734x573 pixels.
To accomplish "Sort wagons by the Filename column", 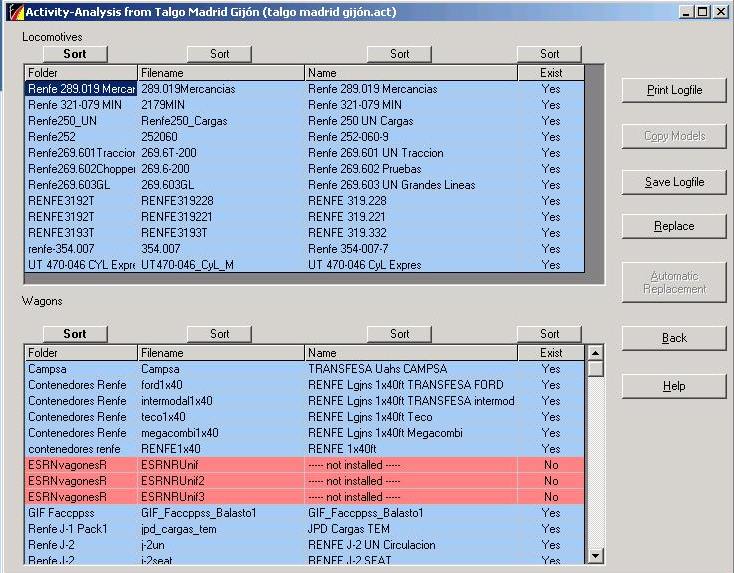I will pyautogui.click(x=220, y=334).
